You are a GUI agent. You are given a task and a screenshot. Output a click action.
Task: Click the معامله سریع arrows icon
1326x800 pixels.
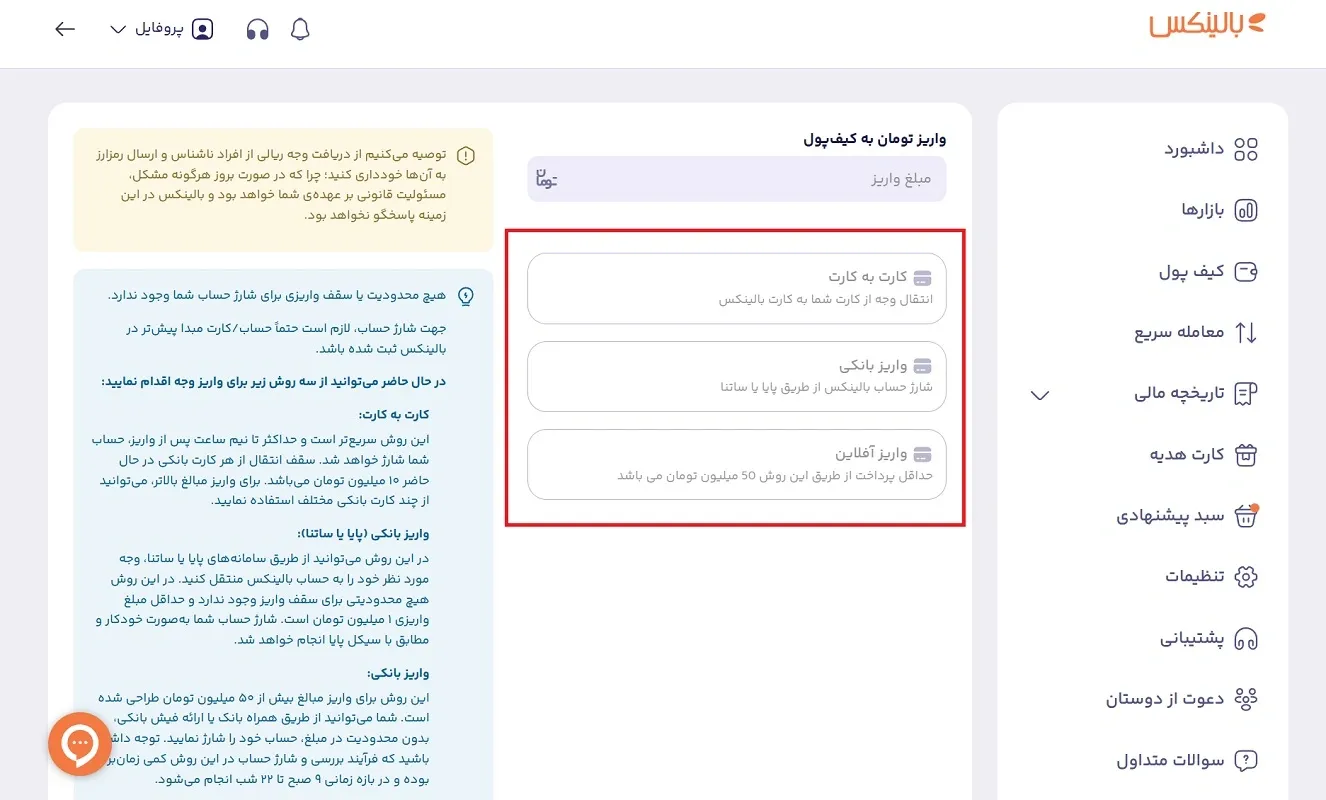pyautogui.click(x=1246, y=333)
